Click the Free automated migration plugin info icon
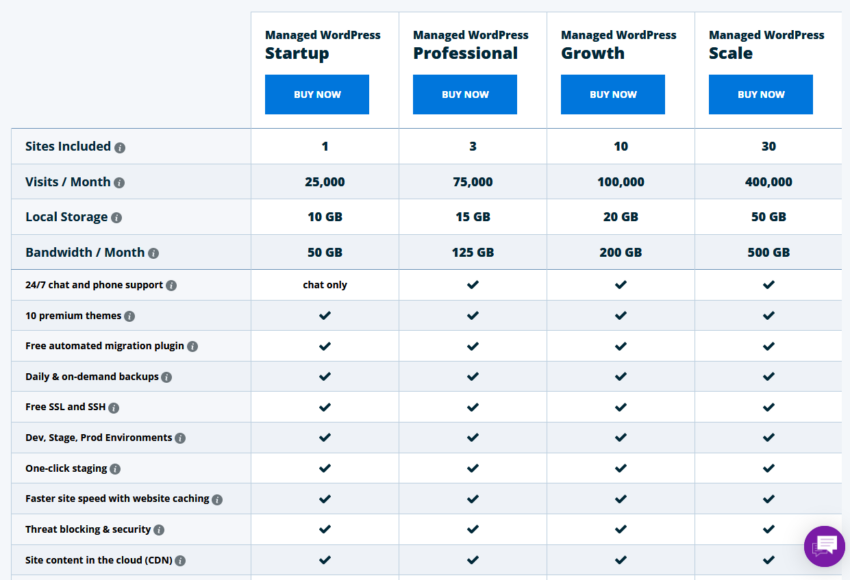 point(193,346)
